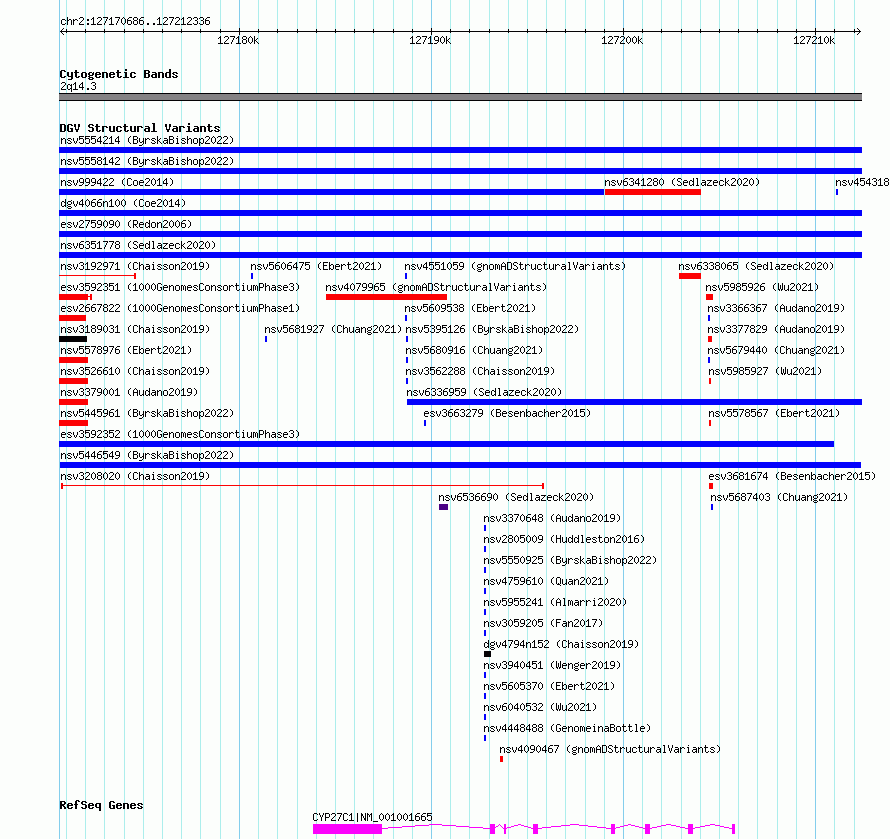Click the large magenta CYP27C1 exon block

point(347,829)
